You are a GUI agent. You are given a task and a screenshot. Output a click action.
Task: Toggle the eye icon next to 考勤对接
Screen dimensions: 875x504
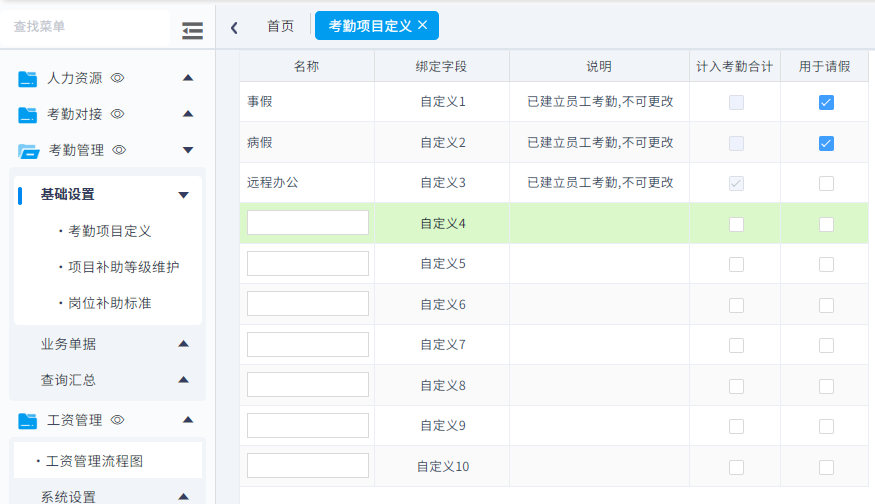(x=117, y=114)
